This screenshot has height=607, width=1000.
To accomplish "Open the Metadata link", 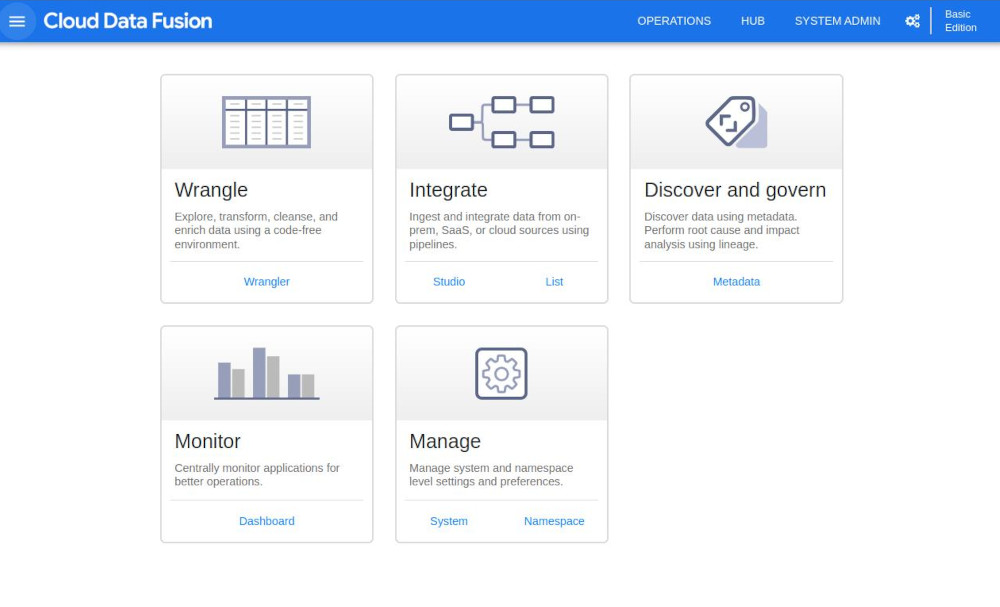I will point(737,282).
